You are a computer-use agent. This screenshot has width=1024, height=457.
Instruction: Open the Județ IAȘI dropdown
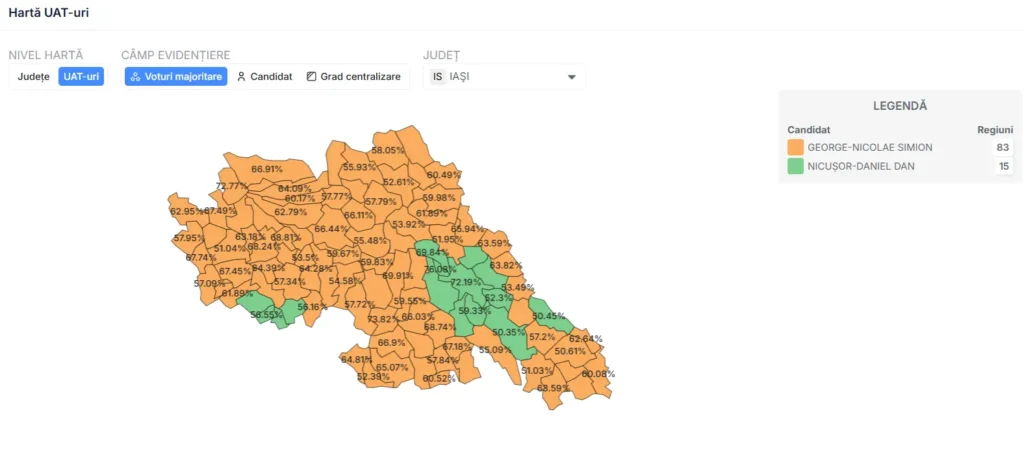(x=504, y=76)
